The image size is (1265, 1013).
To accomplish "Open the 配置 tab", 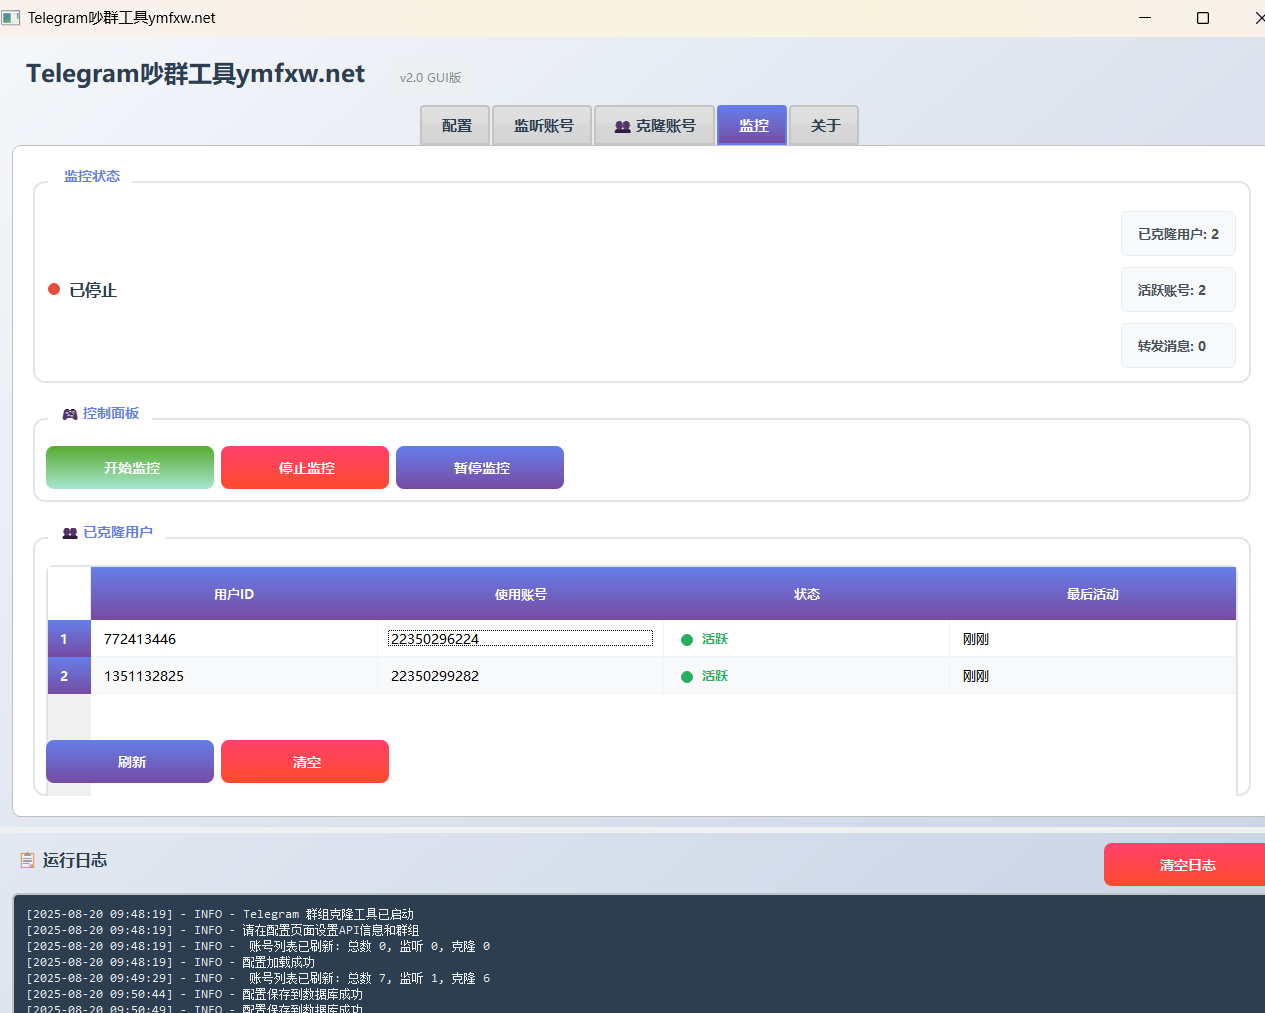I will pyautogui.click(x=456, y=126).
